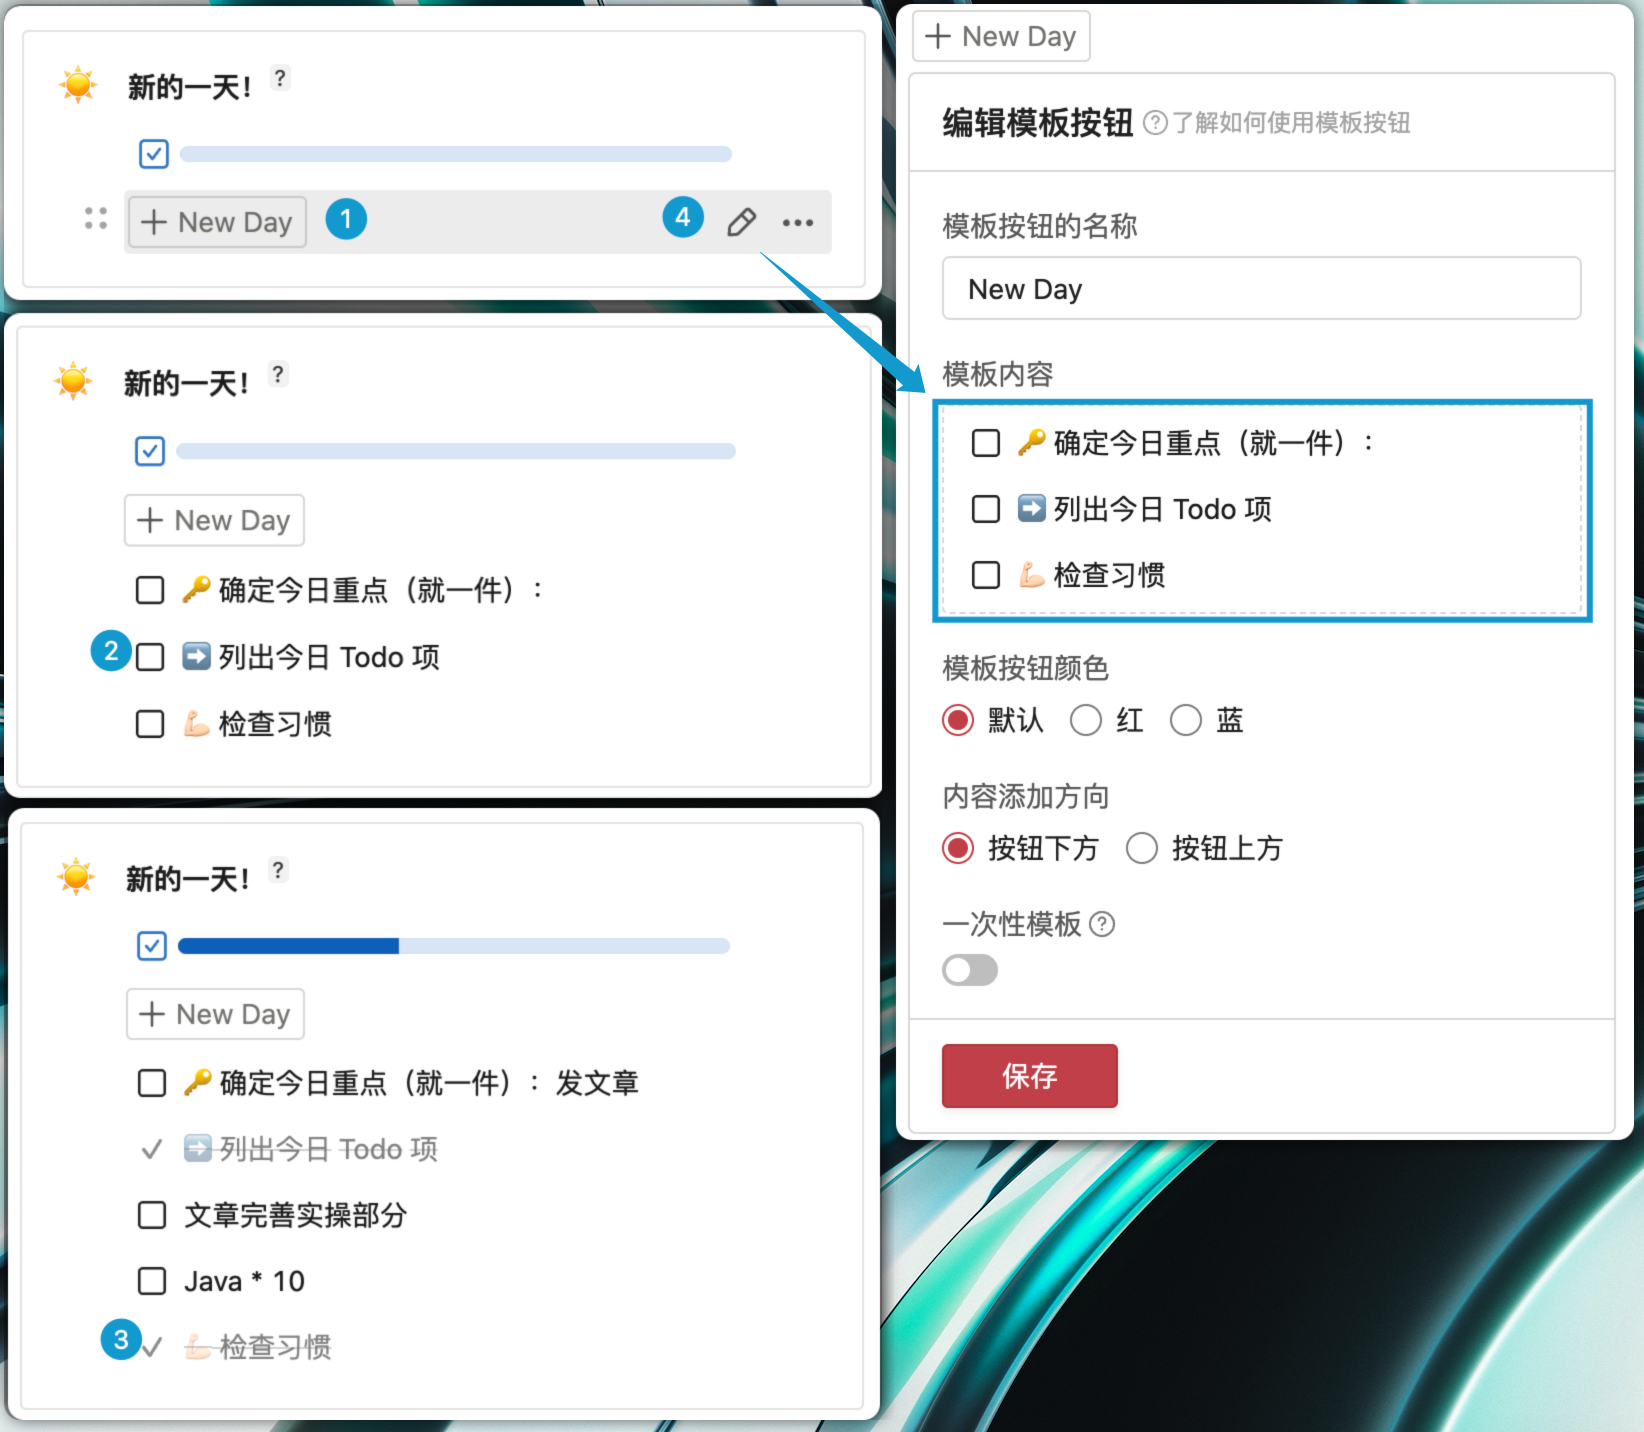
Task: Uncheck the completed 检查习惯 item
Action: pos(152,1347)
